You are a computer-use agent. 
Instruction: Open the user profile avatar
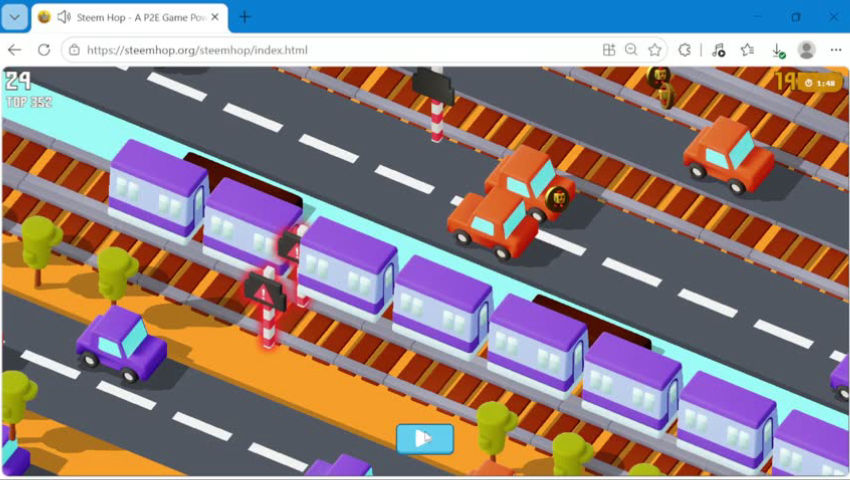807,50
